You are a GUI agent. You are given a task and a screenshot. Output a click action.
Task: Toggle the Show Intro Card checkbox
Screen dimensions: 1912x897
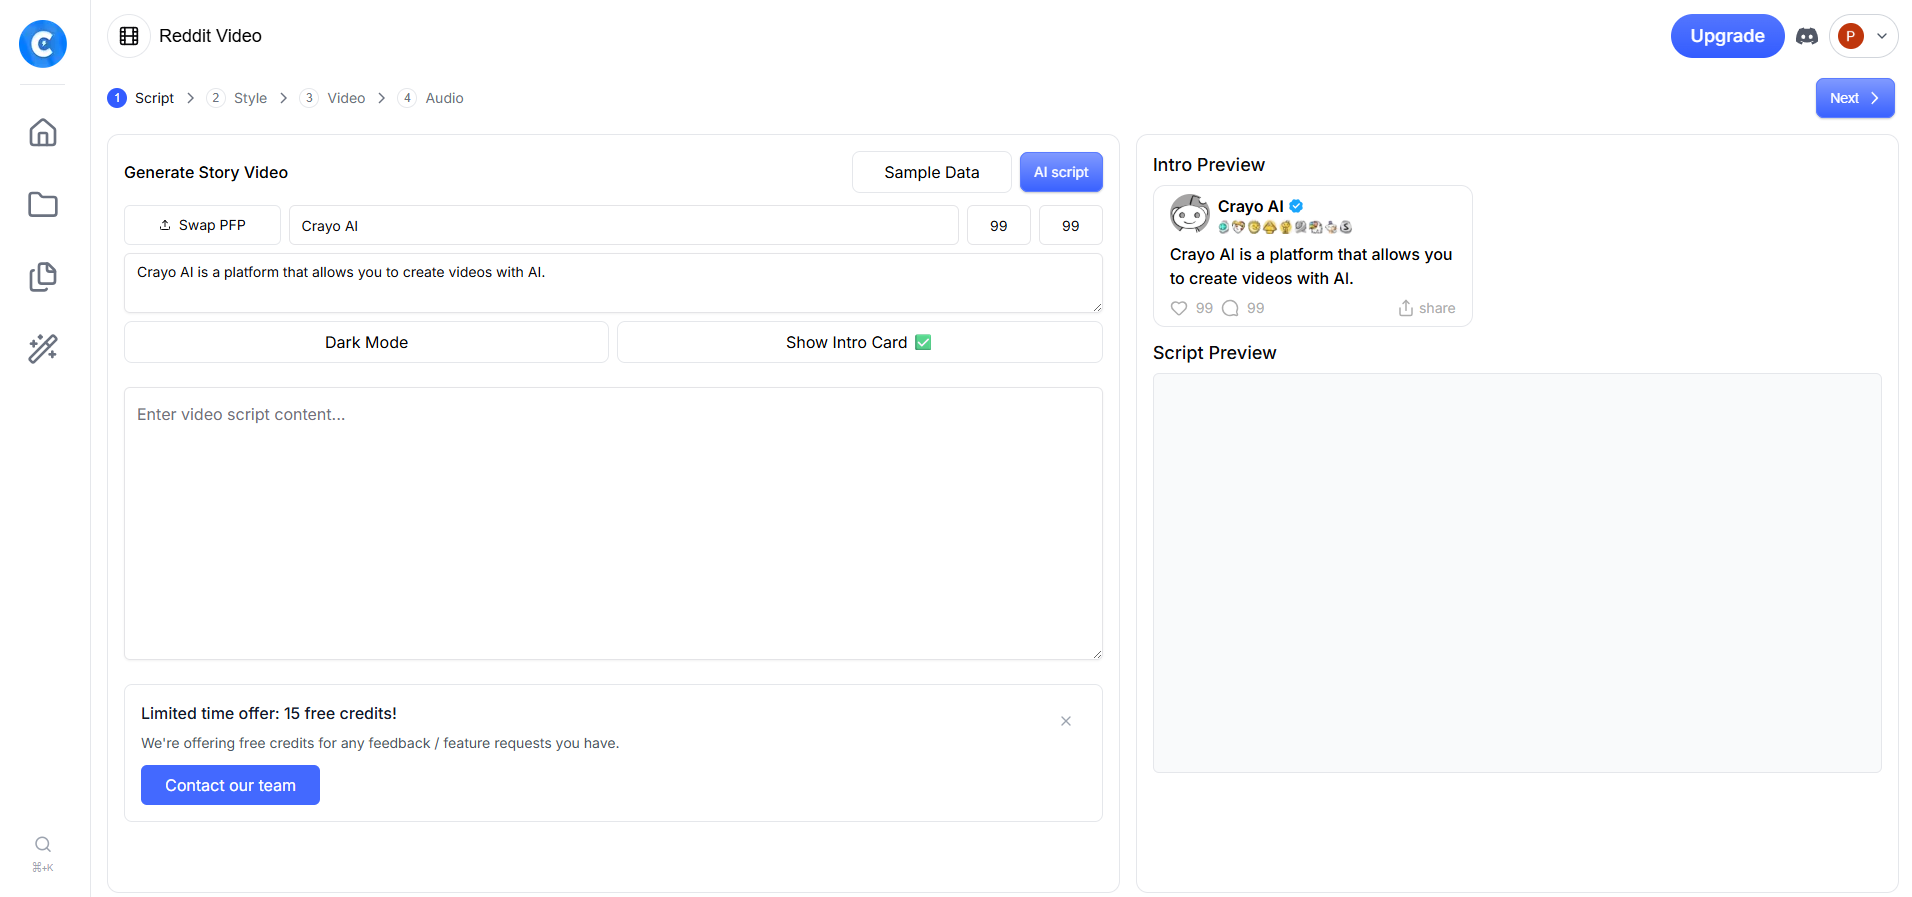tap(923, 342)
